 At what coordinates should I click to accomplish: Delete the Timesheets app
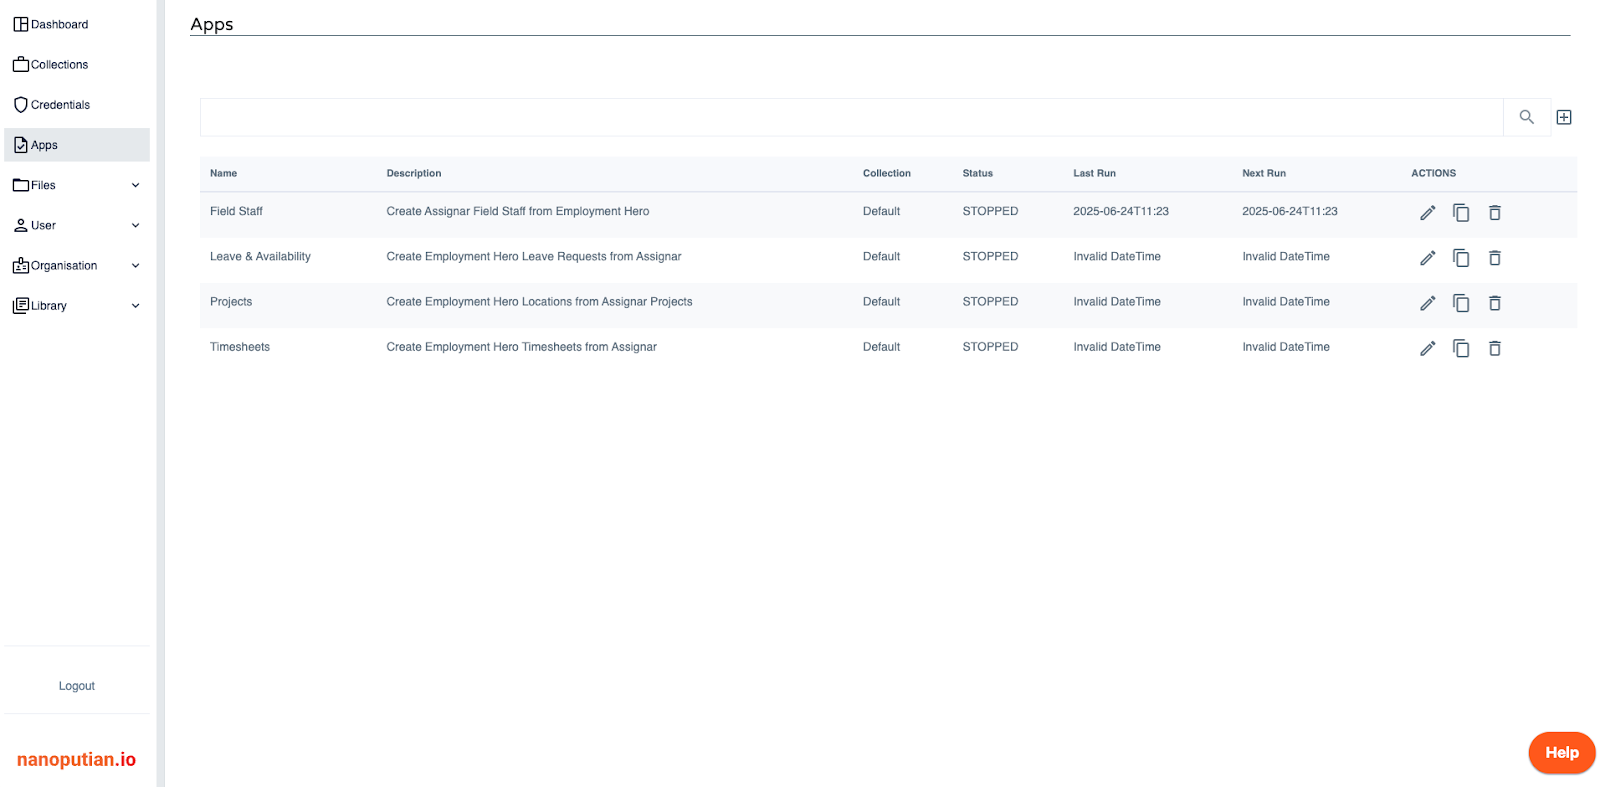coord(1495,348)
